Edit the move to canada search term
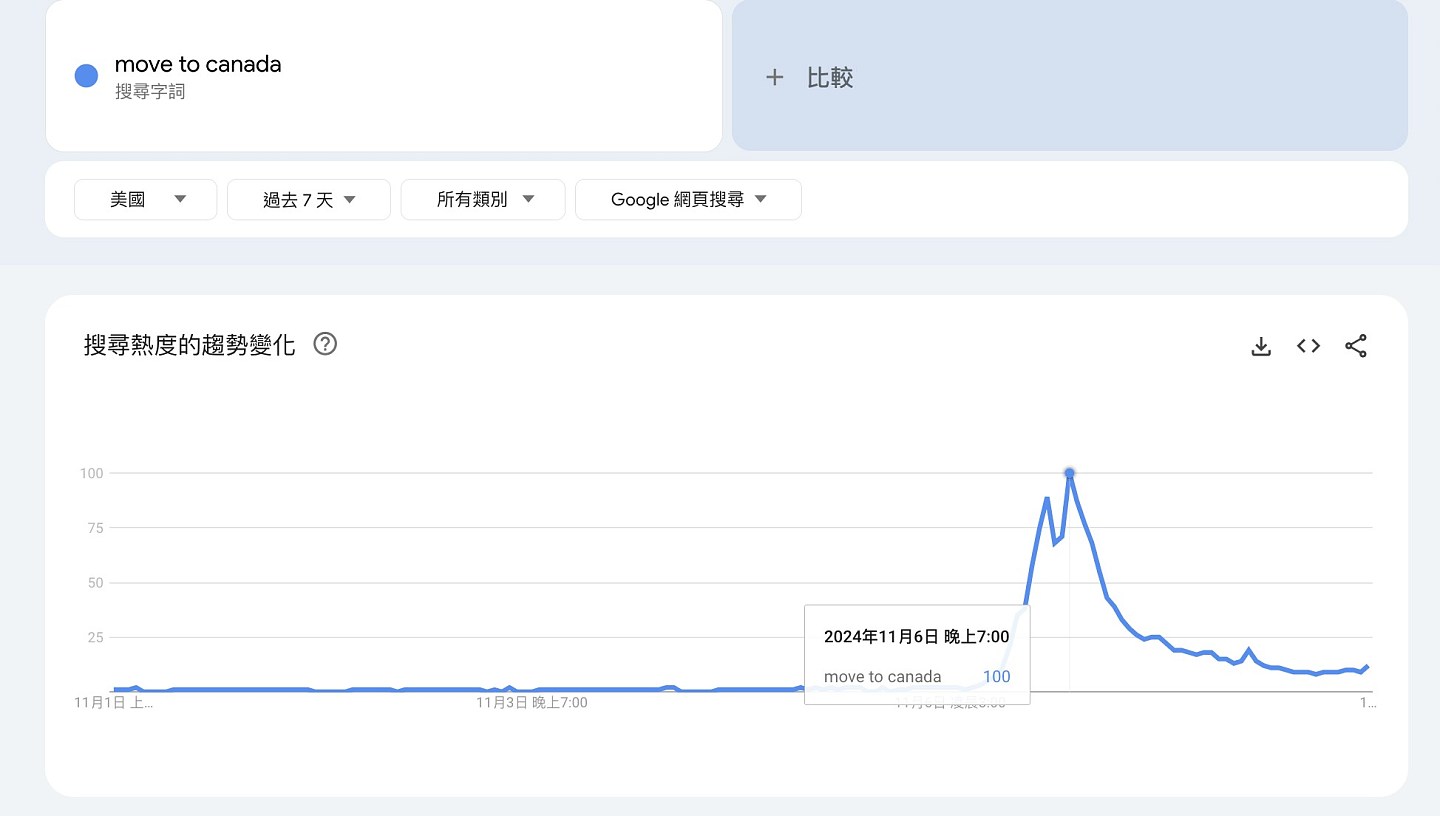The height and width of the screenshot is (816, 1440). tap(198, 64)
